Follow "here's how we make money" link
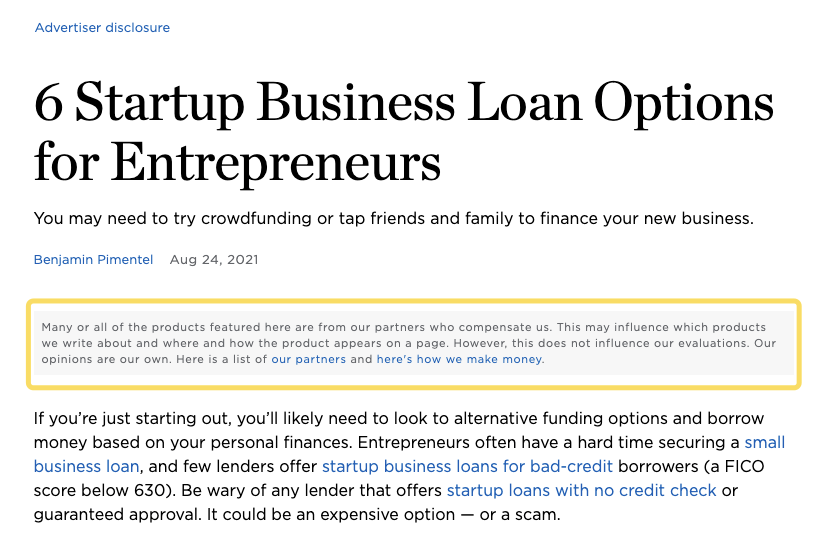 [x=459, y=359]
